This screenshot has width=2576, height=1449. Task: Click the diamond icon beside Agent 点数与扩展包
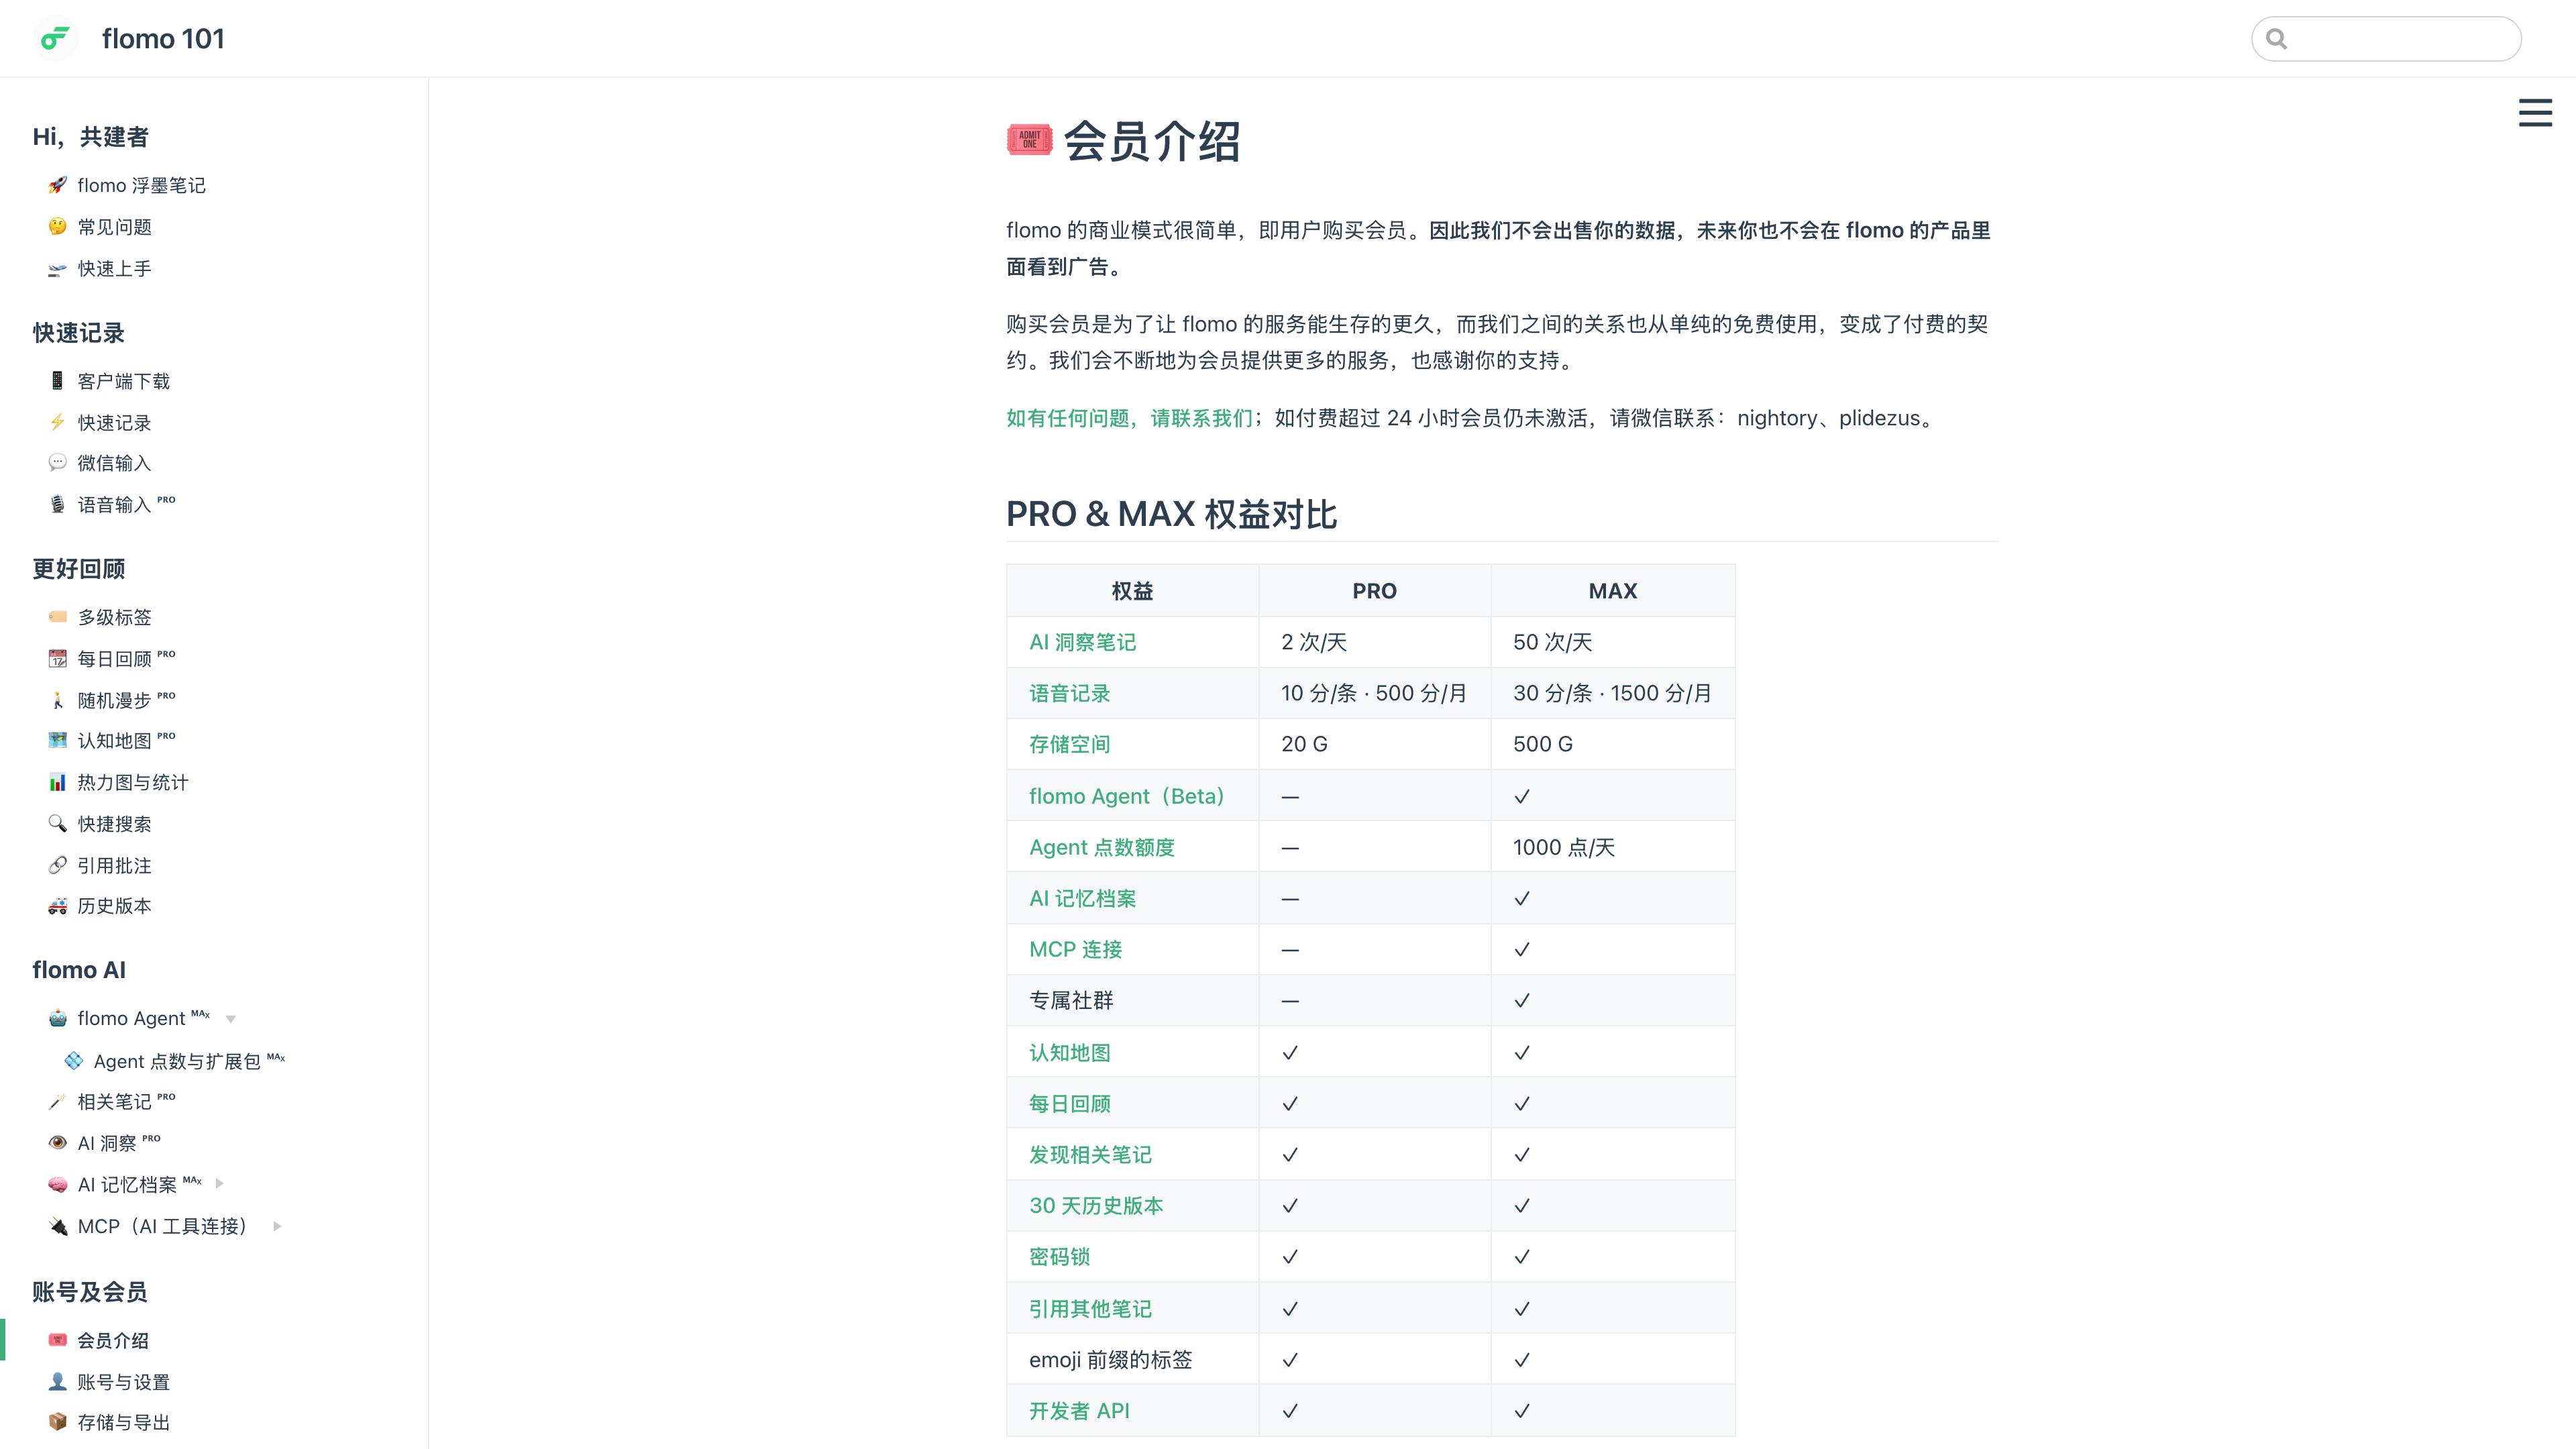coord(74,1060)
